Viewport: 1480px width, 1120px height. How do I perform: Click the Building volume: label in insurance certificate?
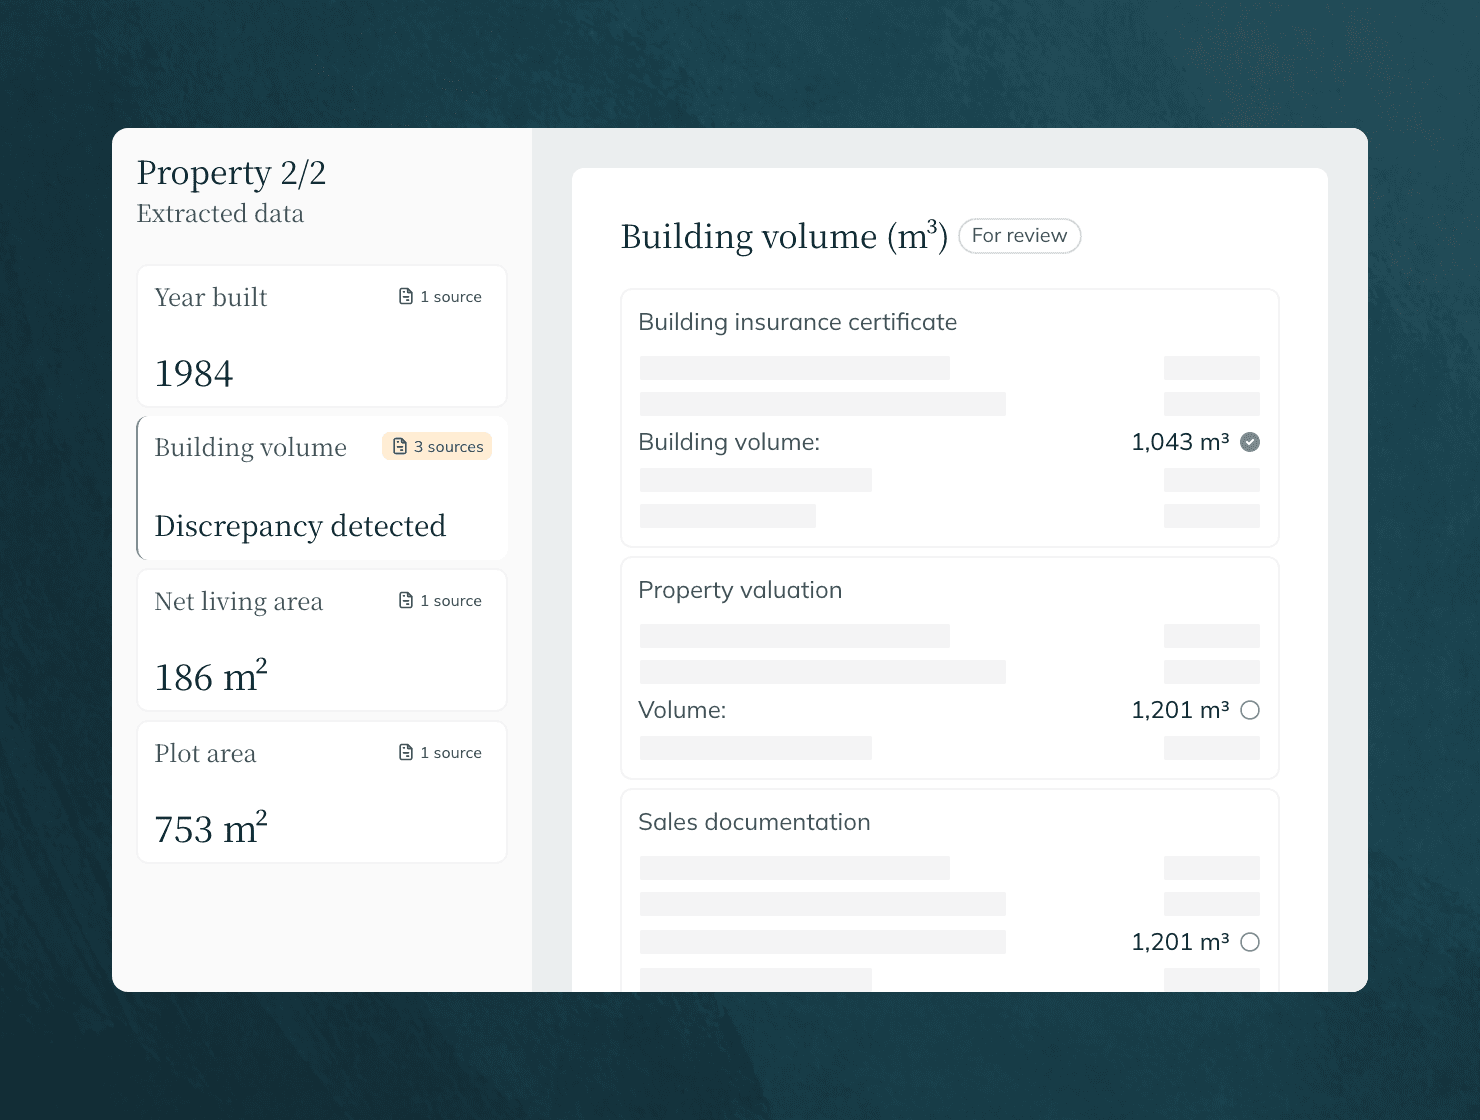[x=729, y=442]
